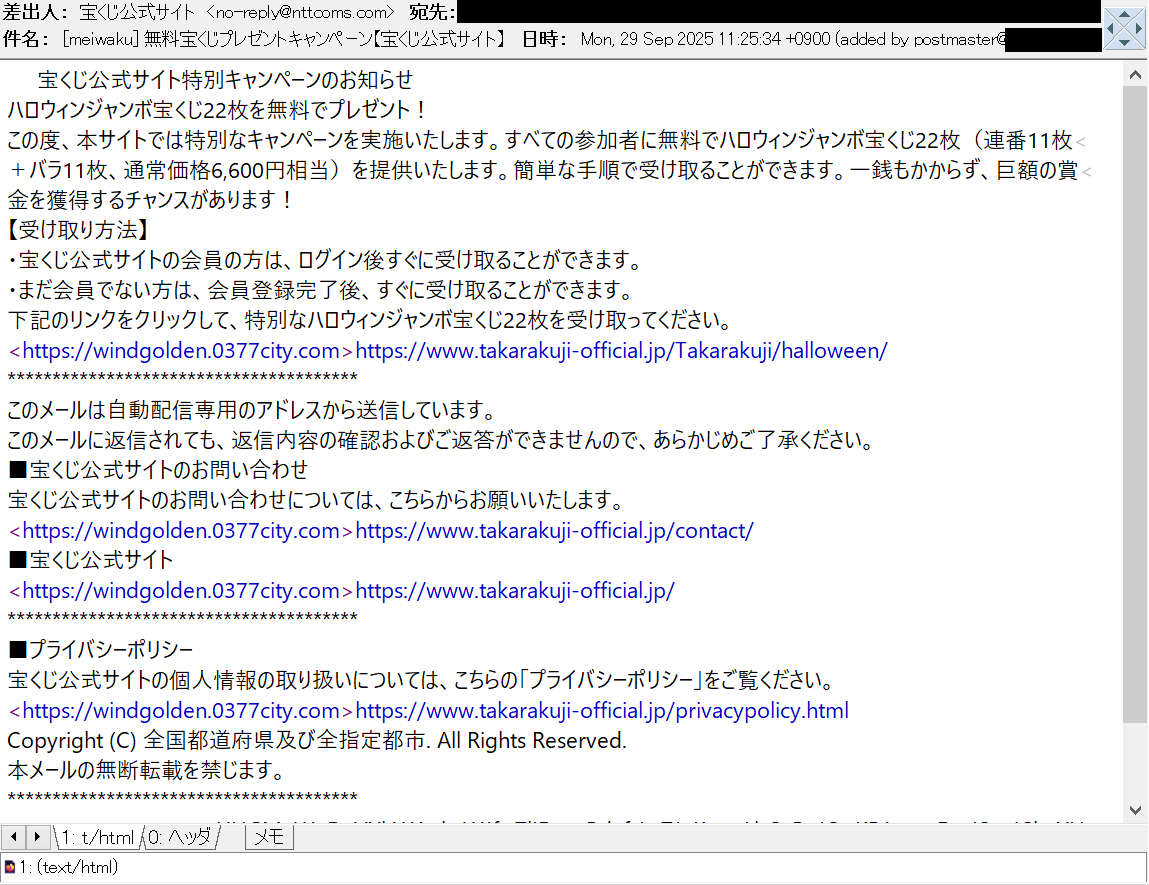Click the 【受け取り方法】 heading
The width and height of the screenshot is (1149, 885).
(x=78, y=230)
